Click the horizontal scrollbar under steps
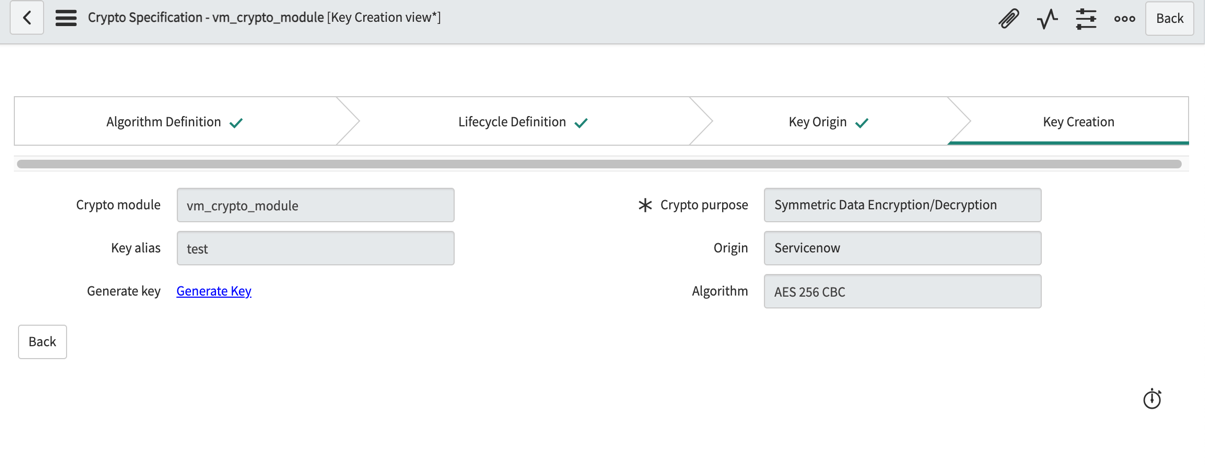 point(599,163)
